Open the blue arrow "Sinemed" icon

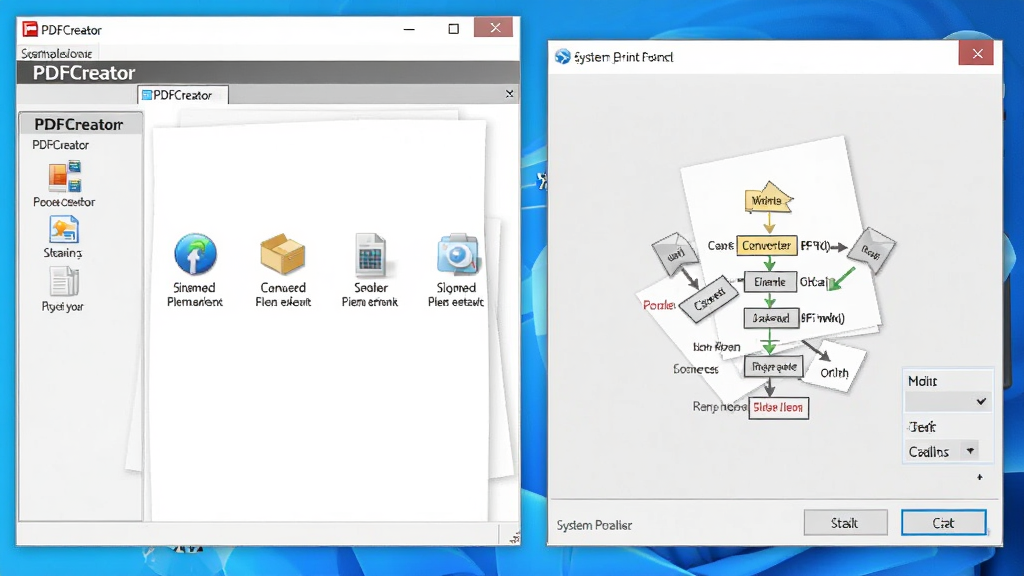click(195, 254)
